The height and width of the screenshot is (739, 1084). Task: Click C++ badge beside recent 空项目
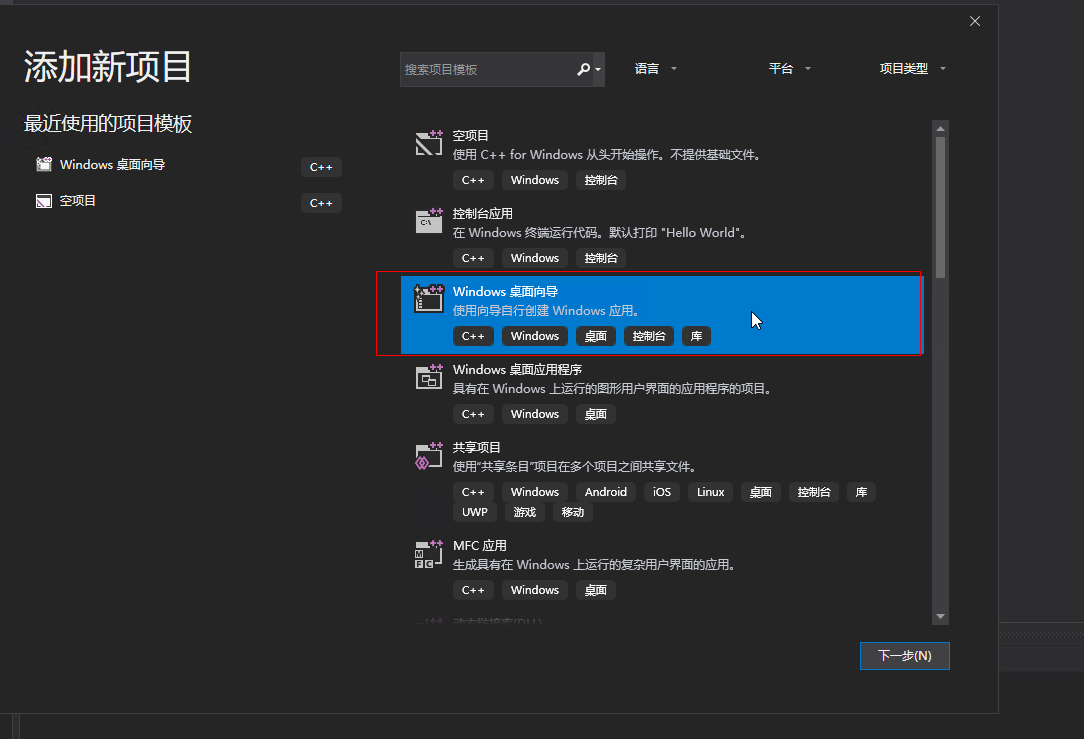(321, 203)
